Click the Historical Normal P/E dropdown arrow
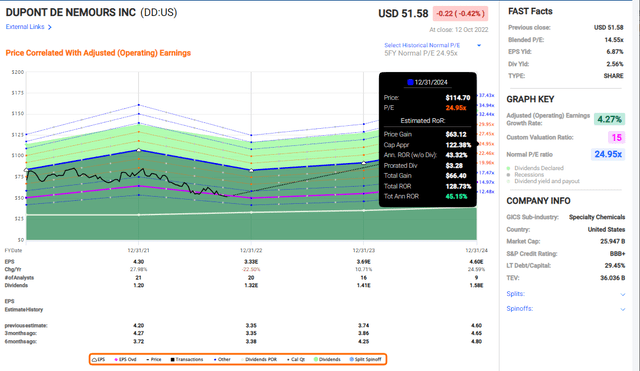This screenshot has height=371, width=640. tap(479, 45)
